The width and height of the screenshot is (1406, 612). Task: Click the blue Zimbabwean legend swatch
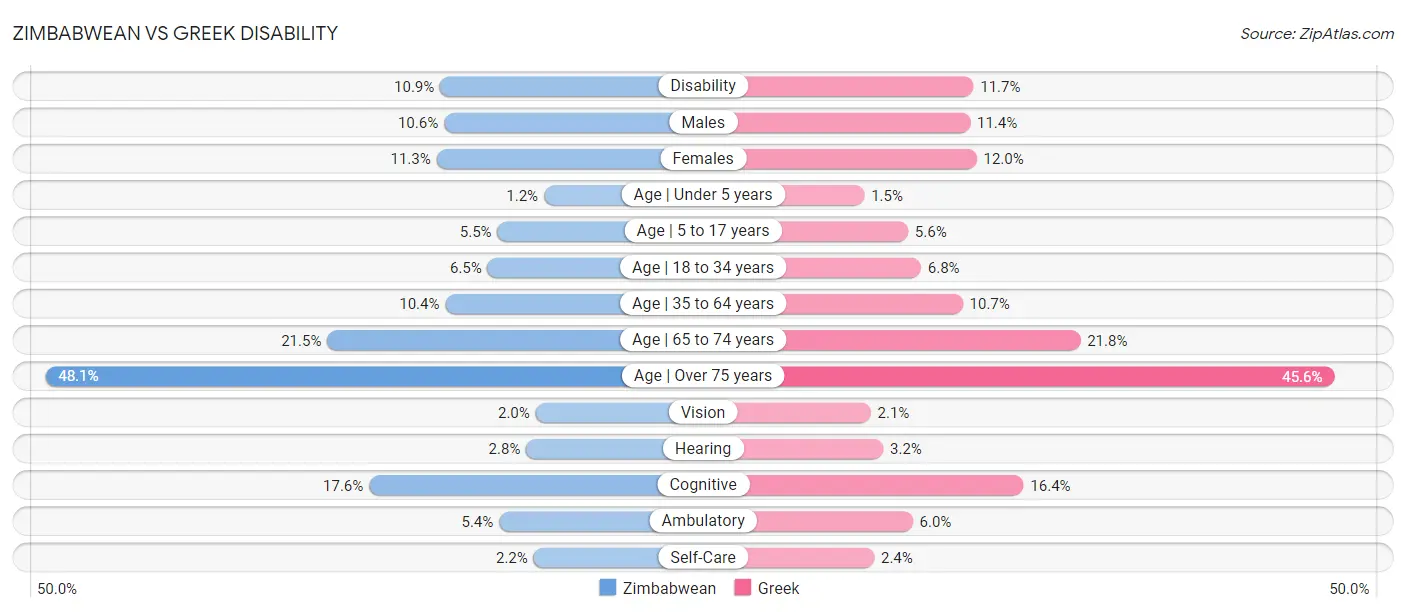pyautogui.click(x=608, y=588)
